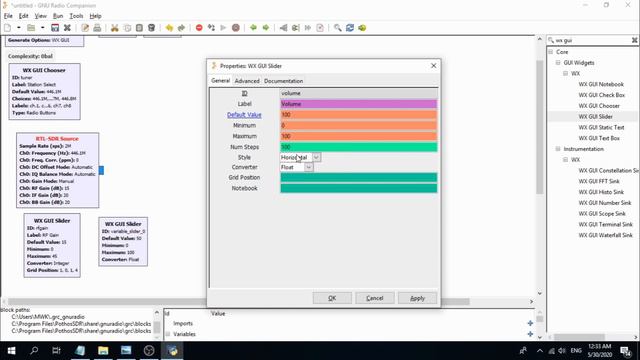Collapse the GUI Widgets tree node
Screen dimensions: 640x360
point(558,63)
